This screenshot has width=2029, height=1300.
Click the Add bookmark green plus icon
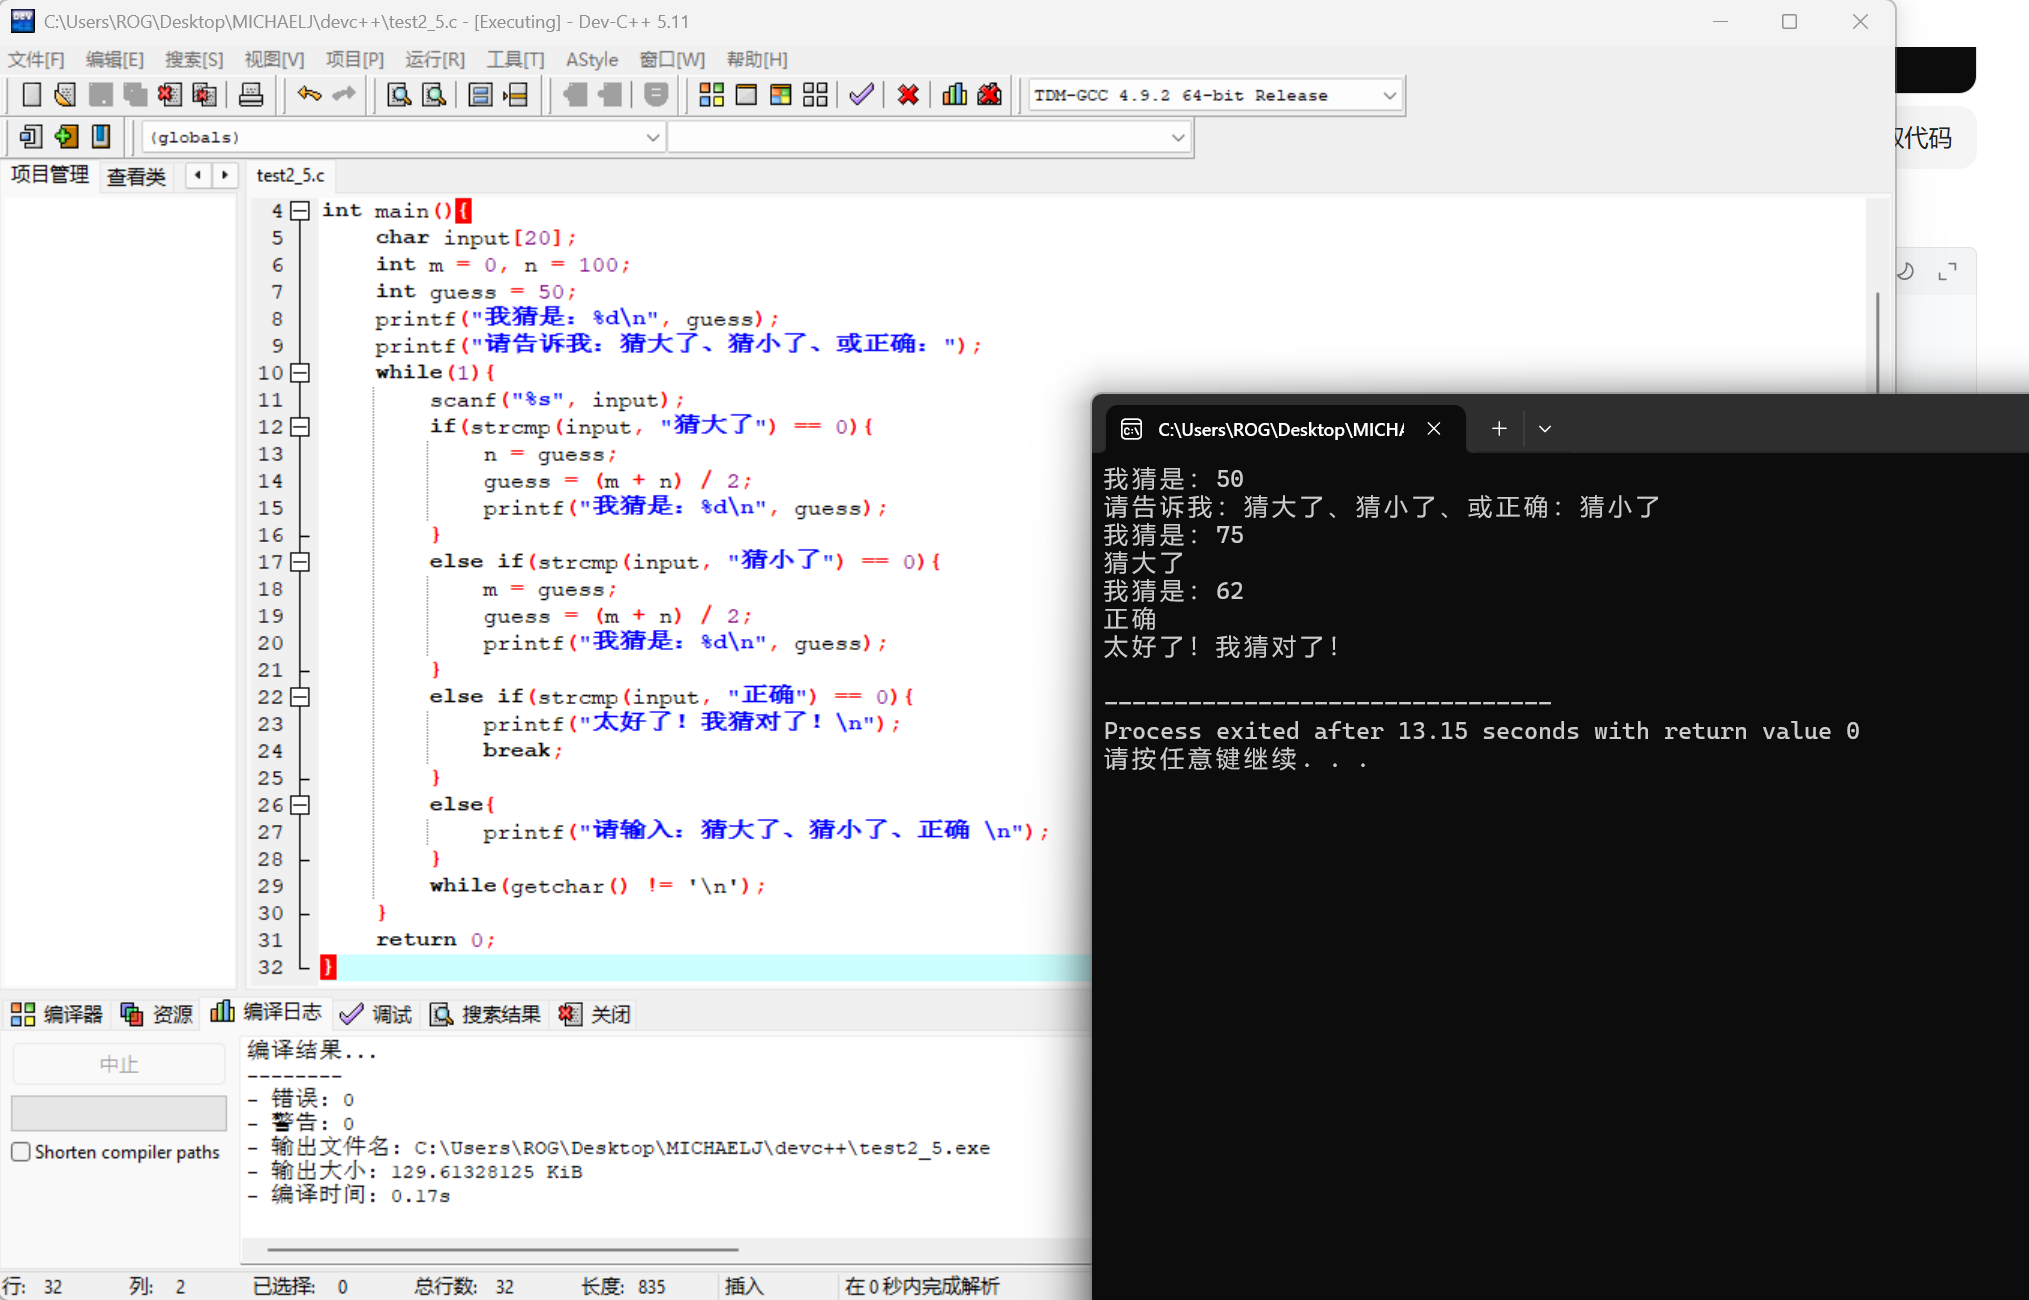click(66, 136)
